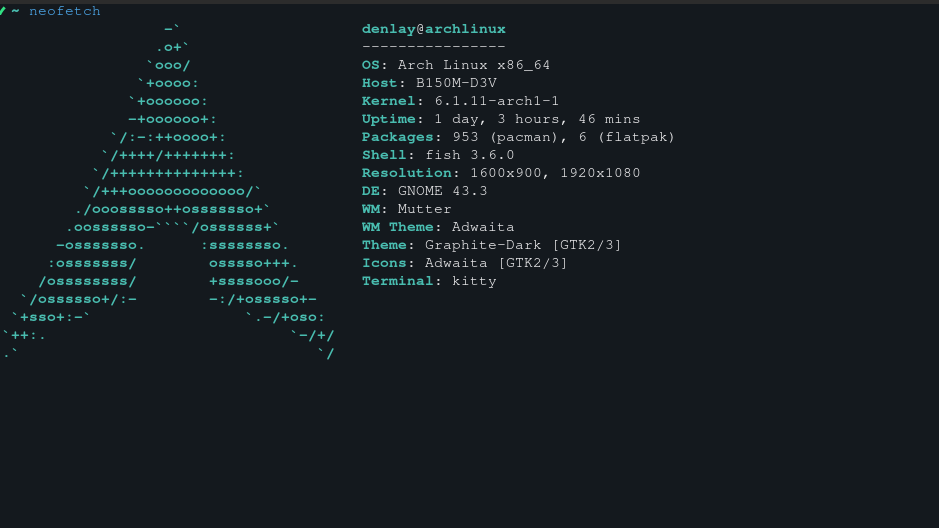Click the Host value B150M-D3V
Image resolution: width=939 pixels, height=528 pixels.
point(456,83)
